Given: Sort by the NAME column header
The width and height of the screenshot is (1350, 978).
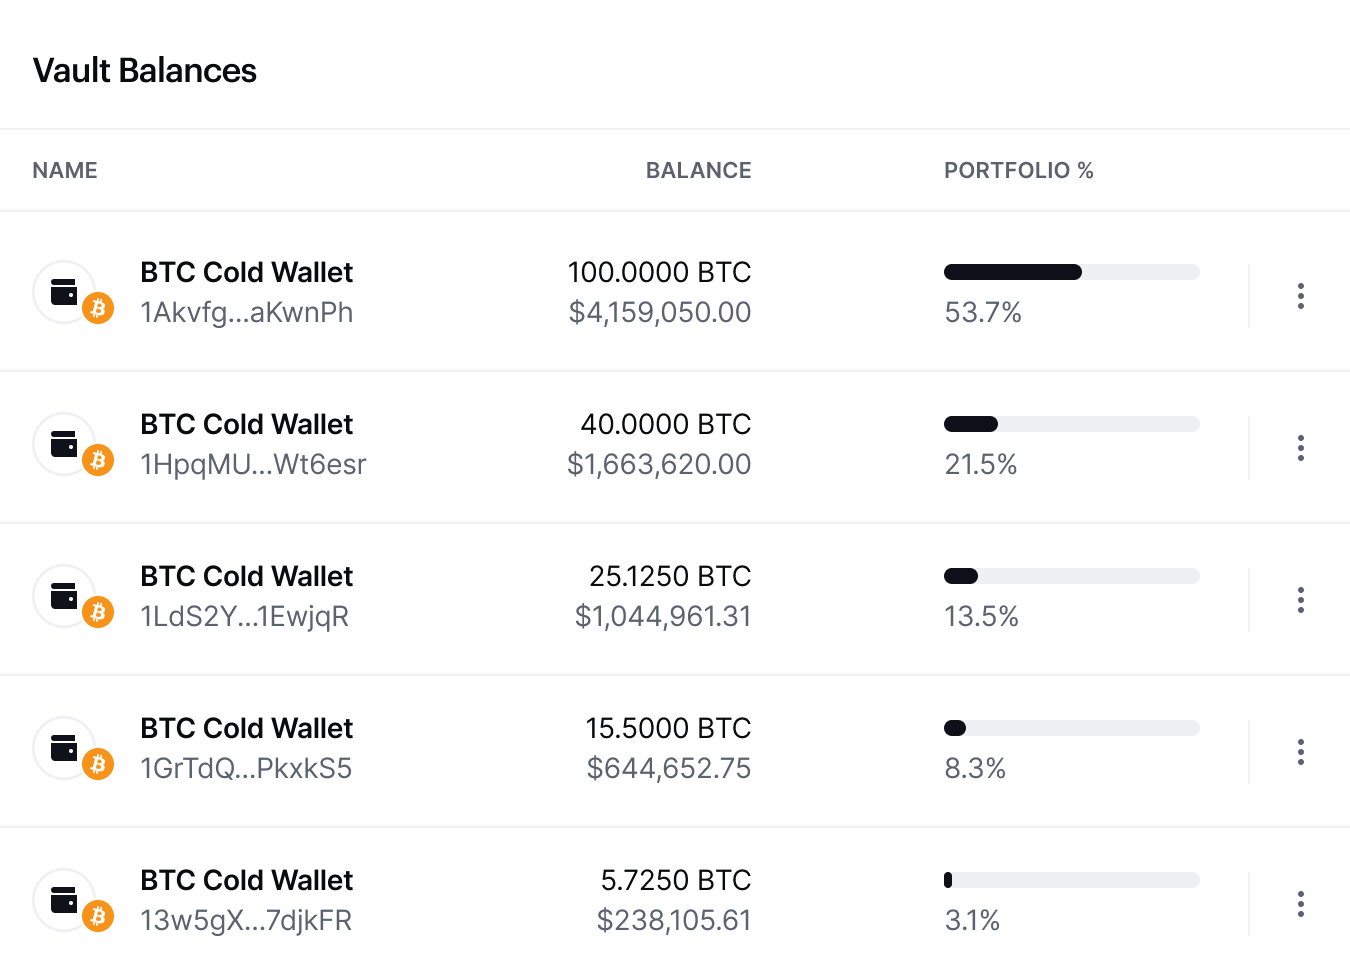Looking at the screenshot, I should click(65, 170).
